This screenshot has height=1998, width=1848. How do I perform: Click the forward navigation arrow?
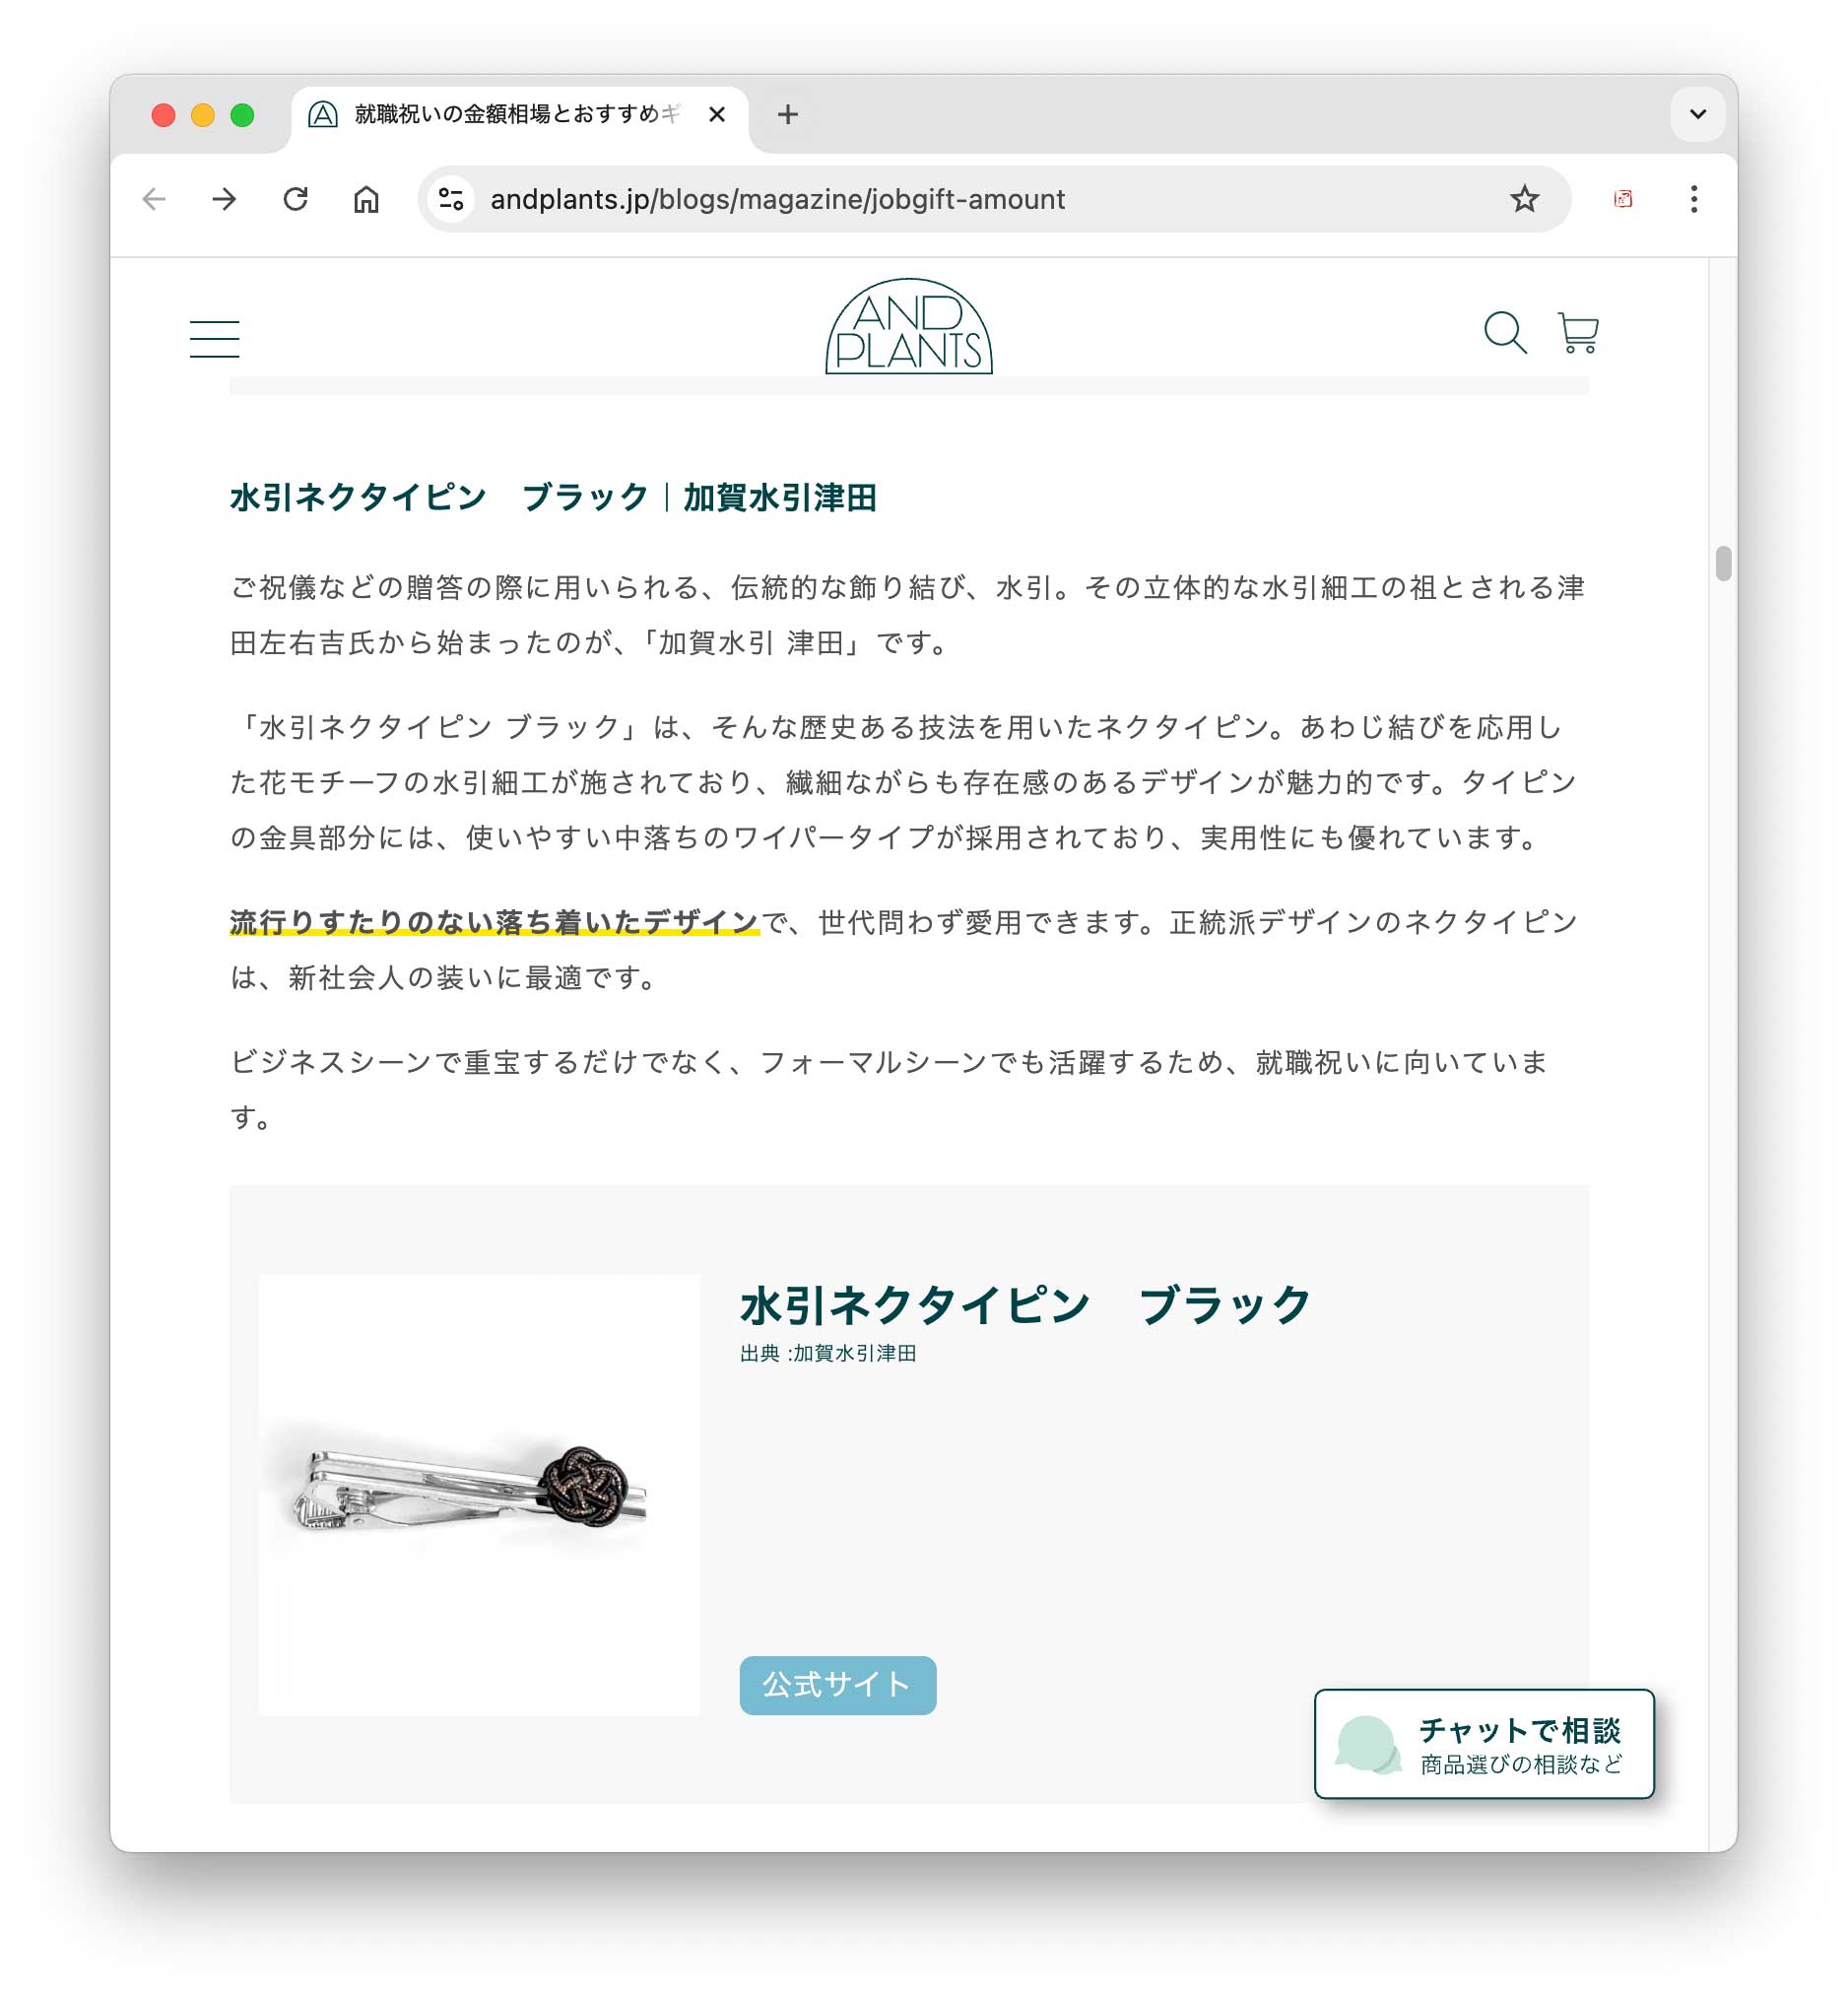[x=224, y=199]
